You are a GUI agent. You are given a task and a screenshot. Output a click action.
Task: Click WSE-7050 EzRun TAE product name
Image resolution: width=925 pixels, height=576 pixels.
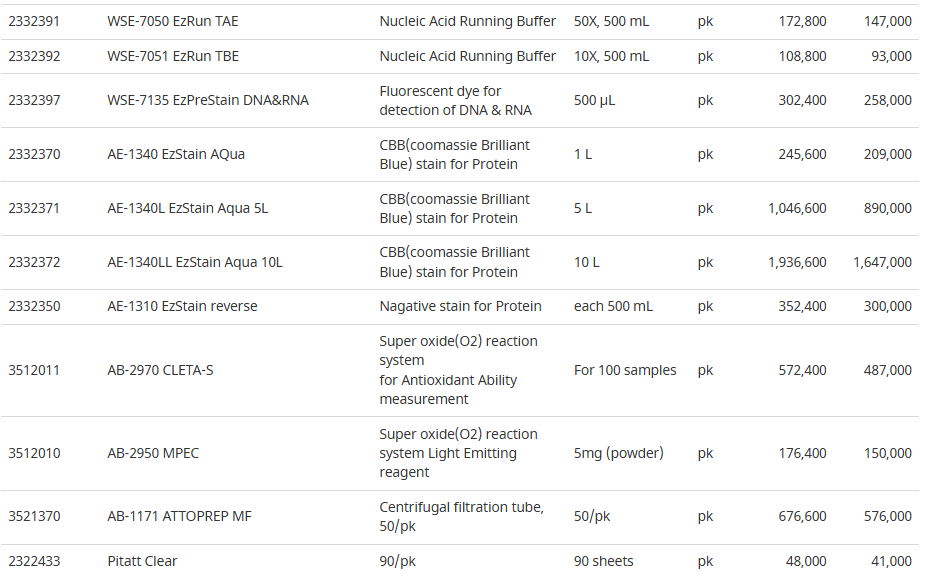point(173,21)
